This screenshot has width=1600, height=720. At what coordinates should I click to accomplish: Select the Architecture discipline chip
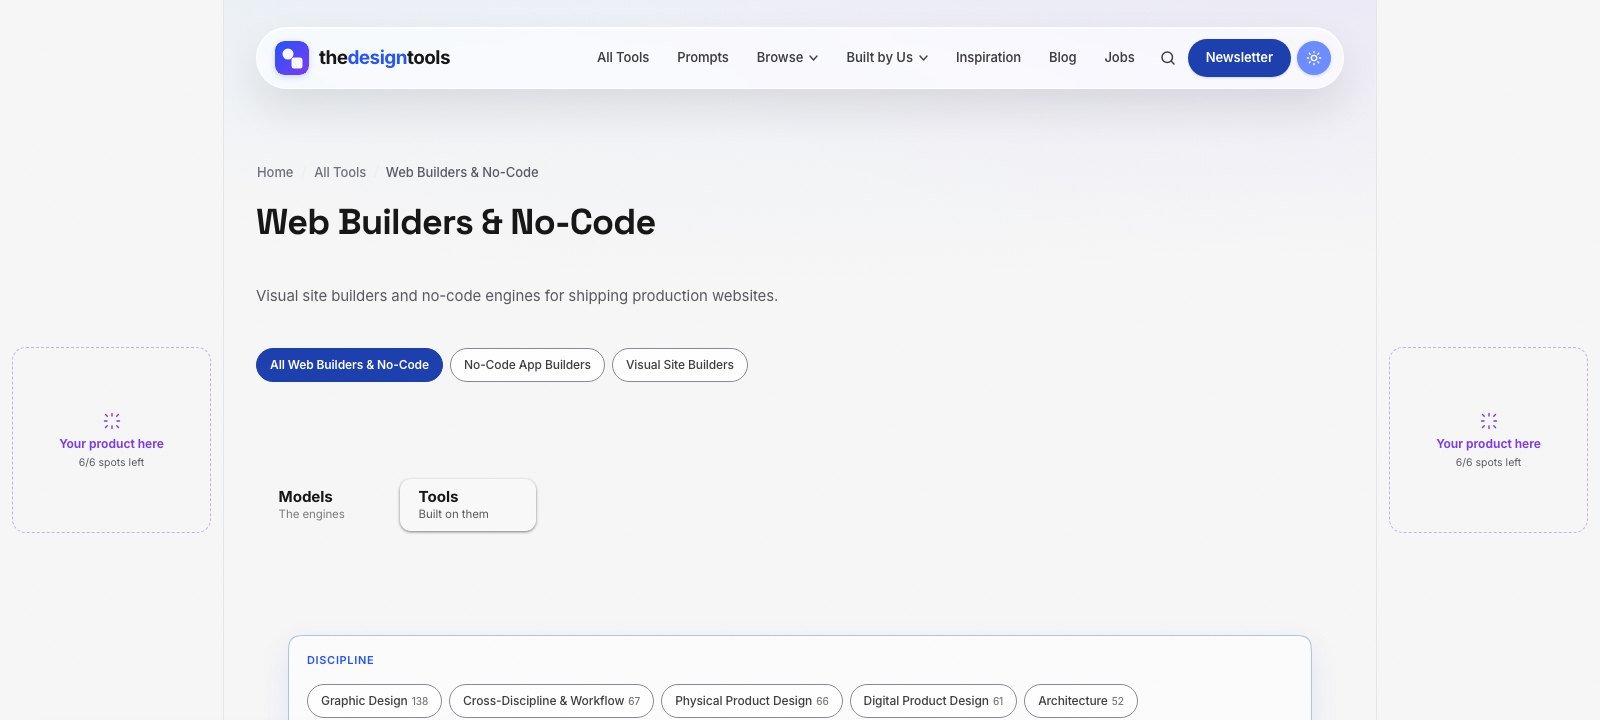pos(1081,701)
